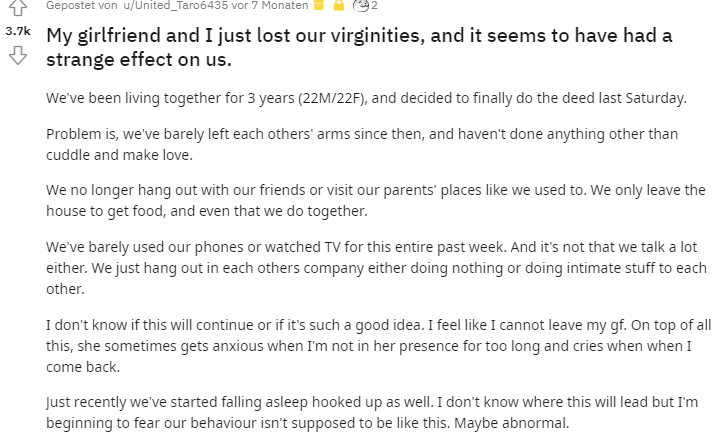This screenshot has width=721, height=448.
Task: Downvote the post with the down arrow
Action: [x=18, y=55]
